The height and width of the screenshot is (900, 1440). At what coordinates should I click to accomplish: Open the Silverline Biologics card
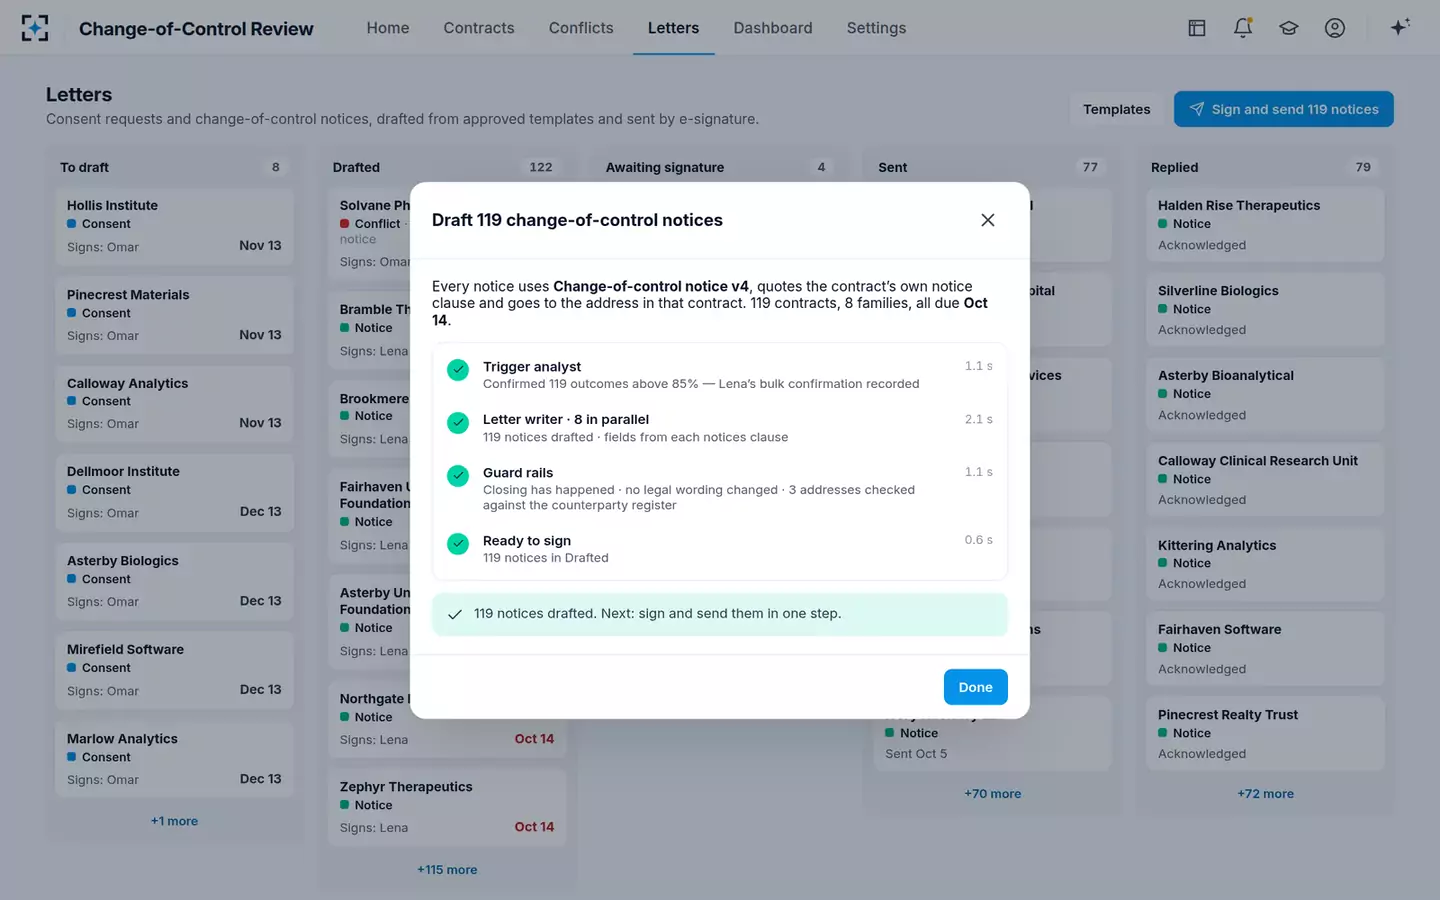pyautogui.click(x=1265, y=310)
